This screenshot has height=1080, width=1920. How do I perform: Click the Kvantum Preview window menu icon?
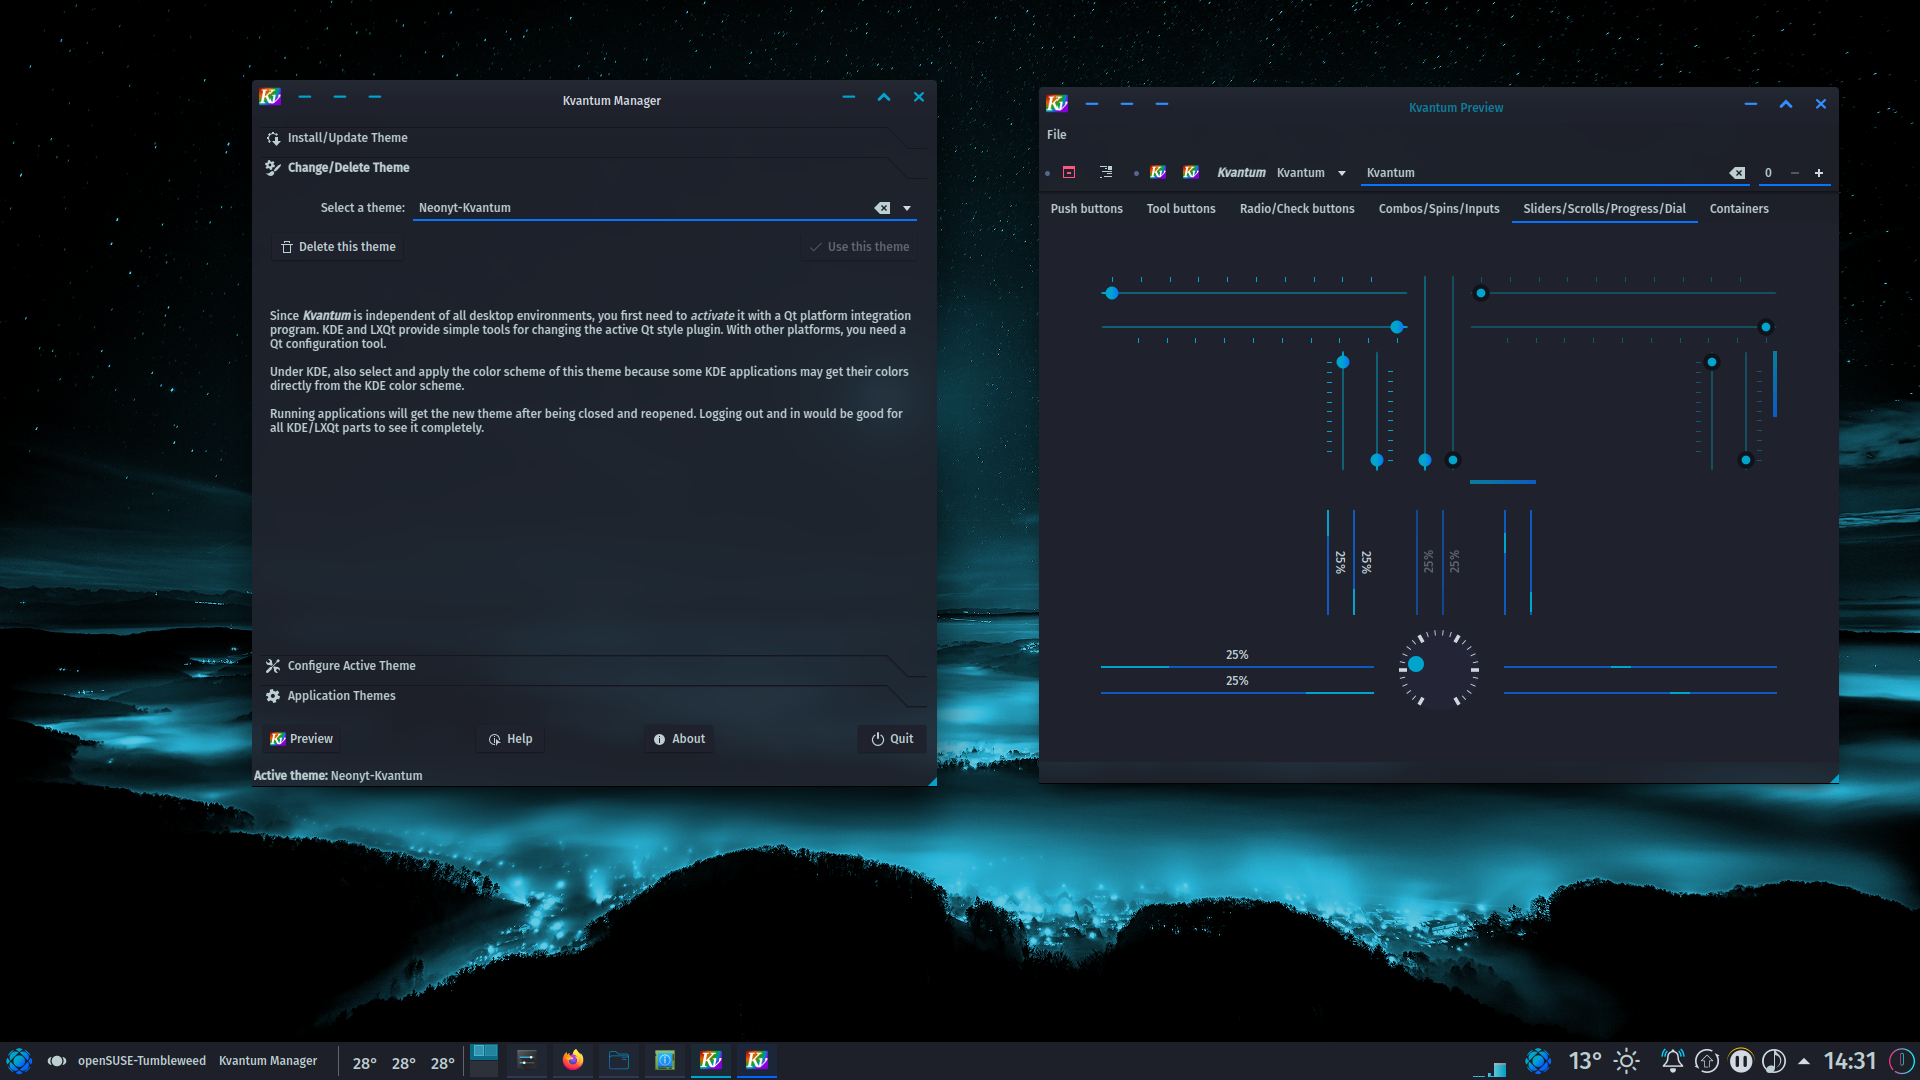[1057, 104]
